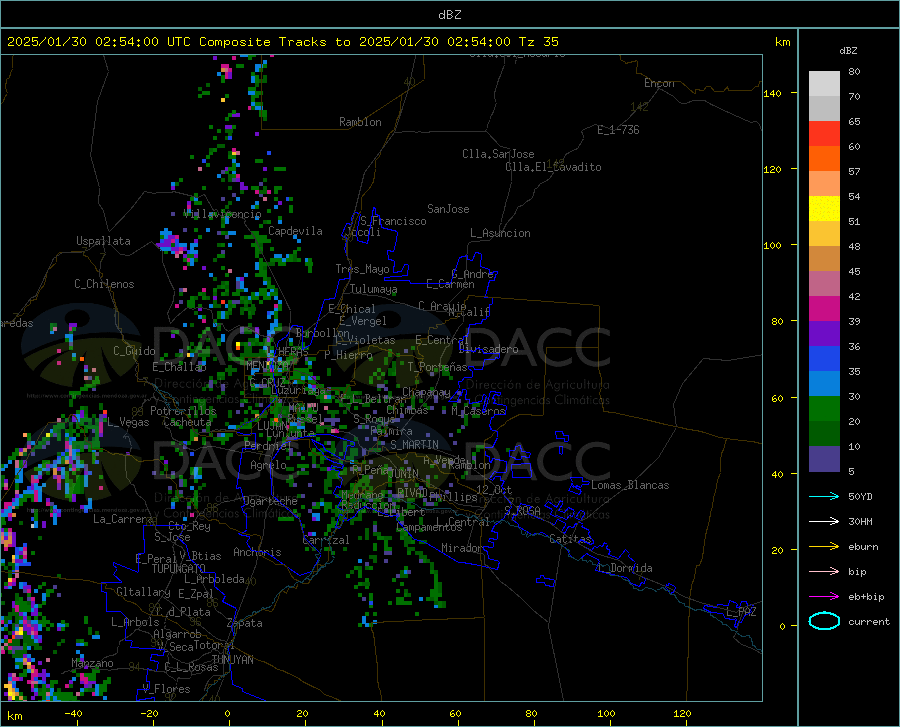Click the E_1-736 map label
This screenshot has width=900, height=727.
618,130
